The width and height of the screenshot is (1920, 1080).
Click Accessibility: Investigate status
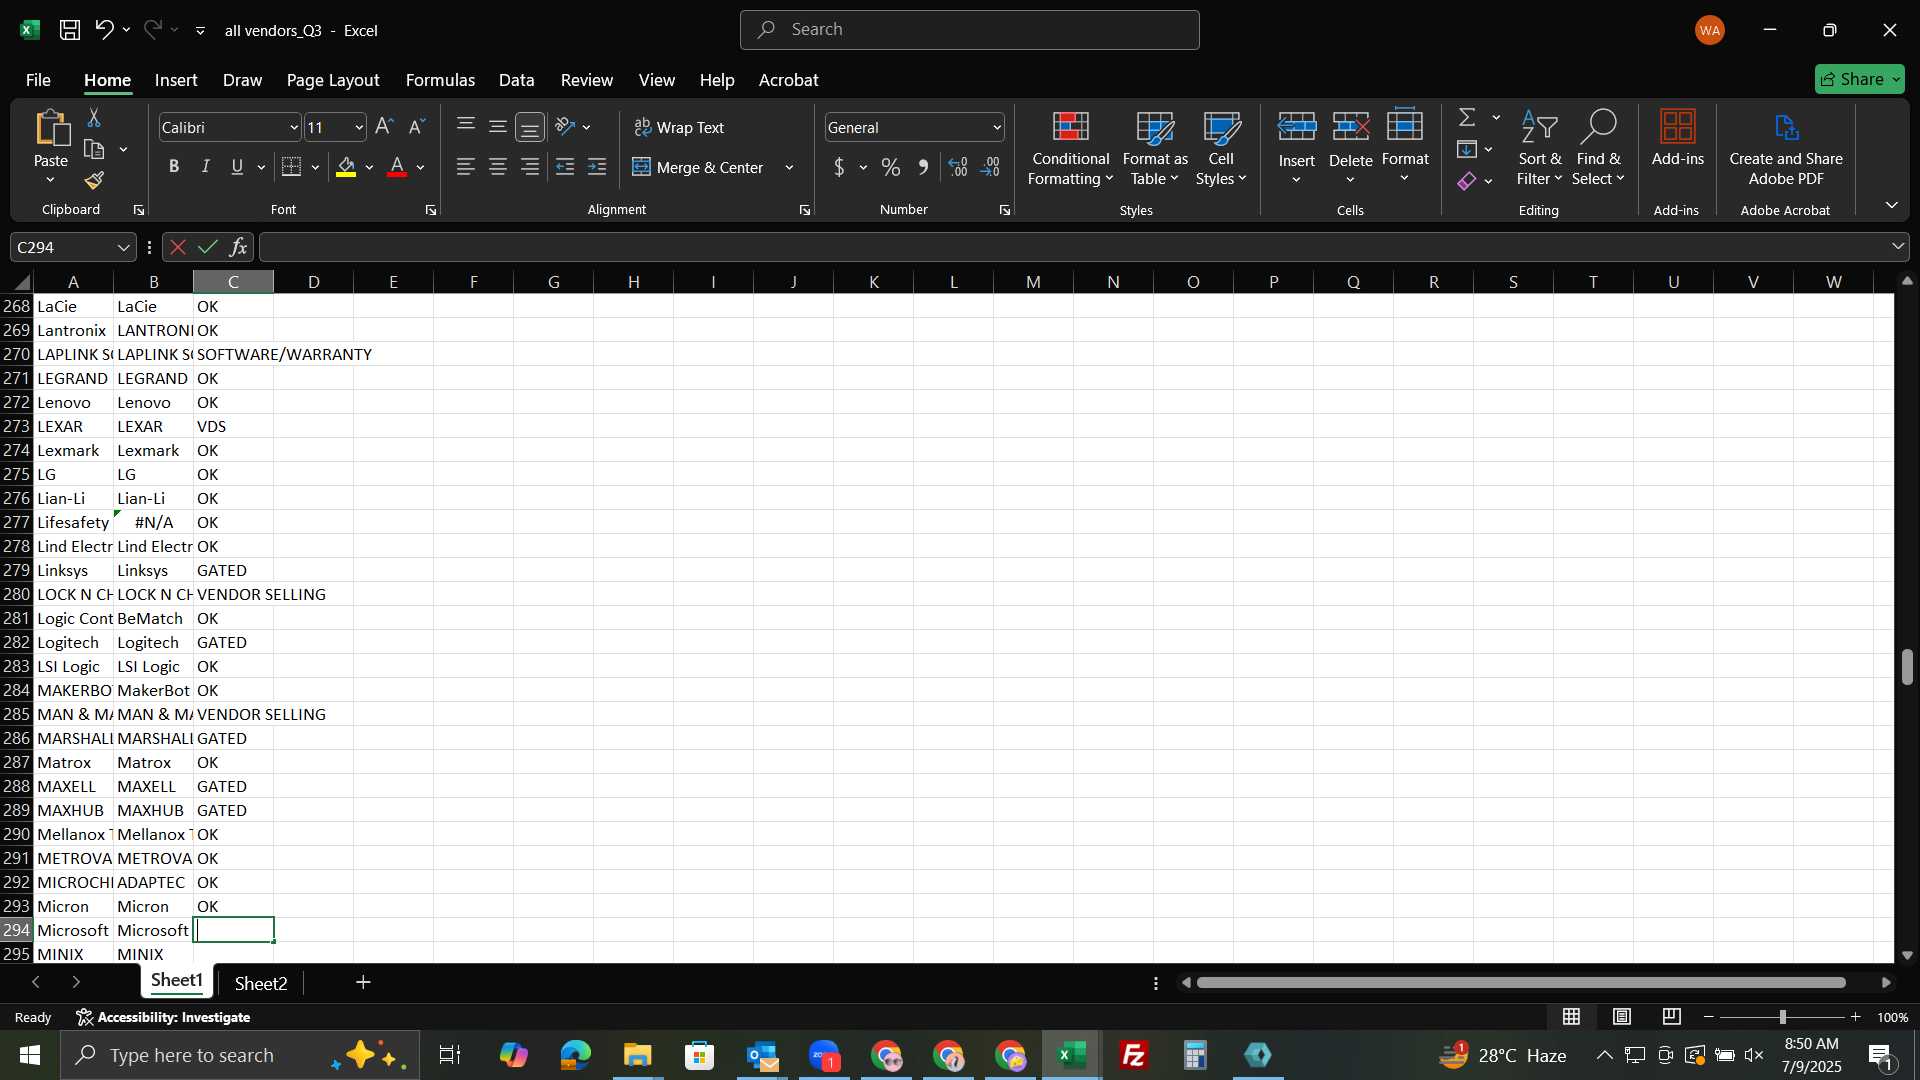click(x=163, y=1017)
